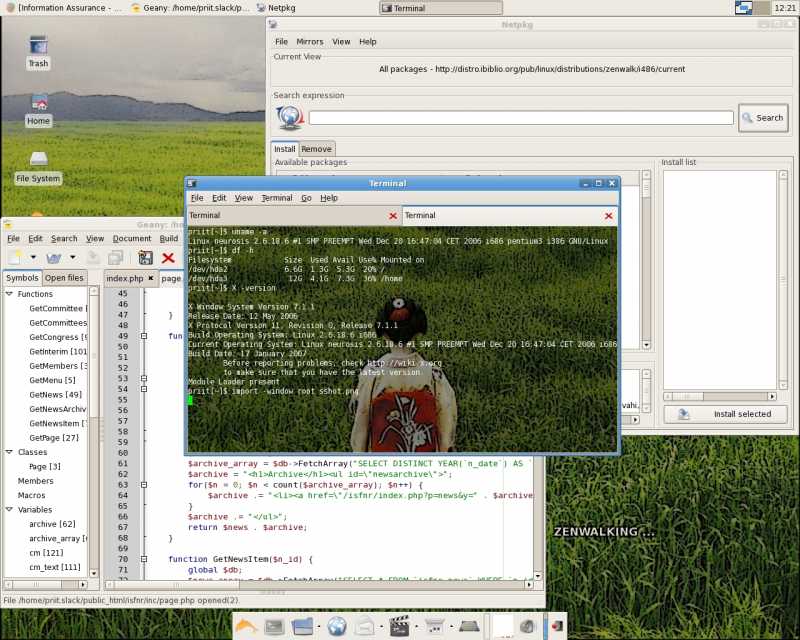This screenshot has height=640, width=800.
Task: Close the first Terminal tab with red X
Action: point(393,216)
